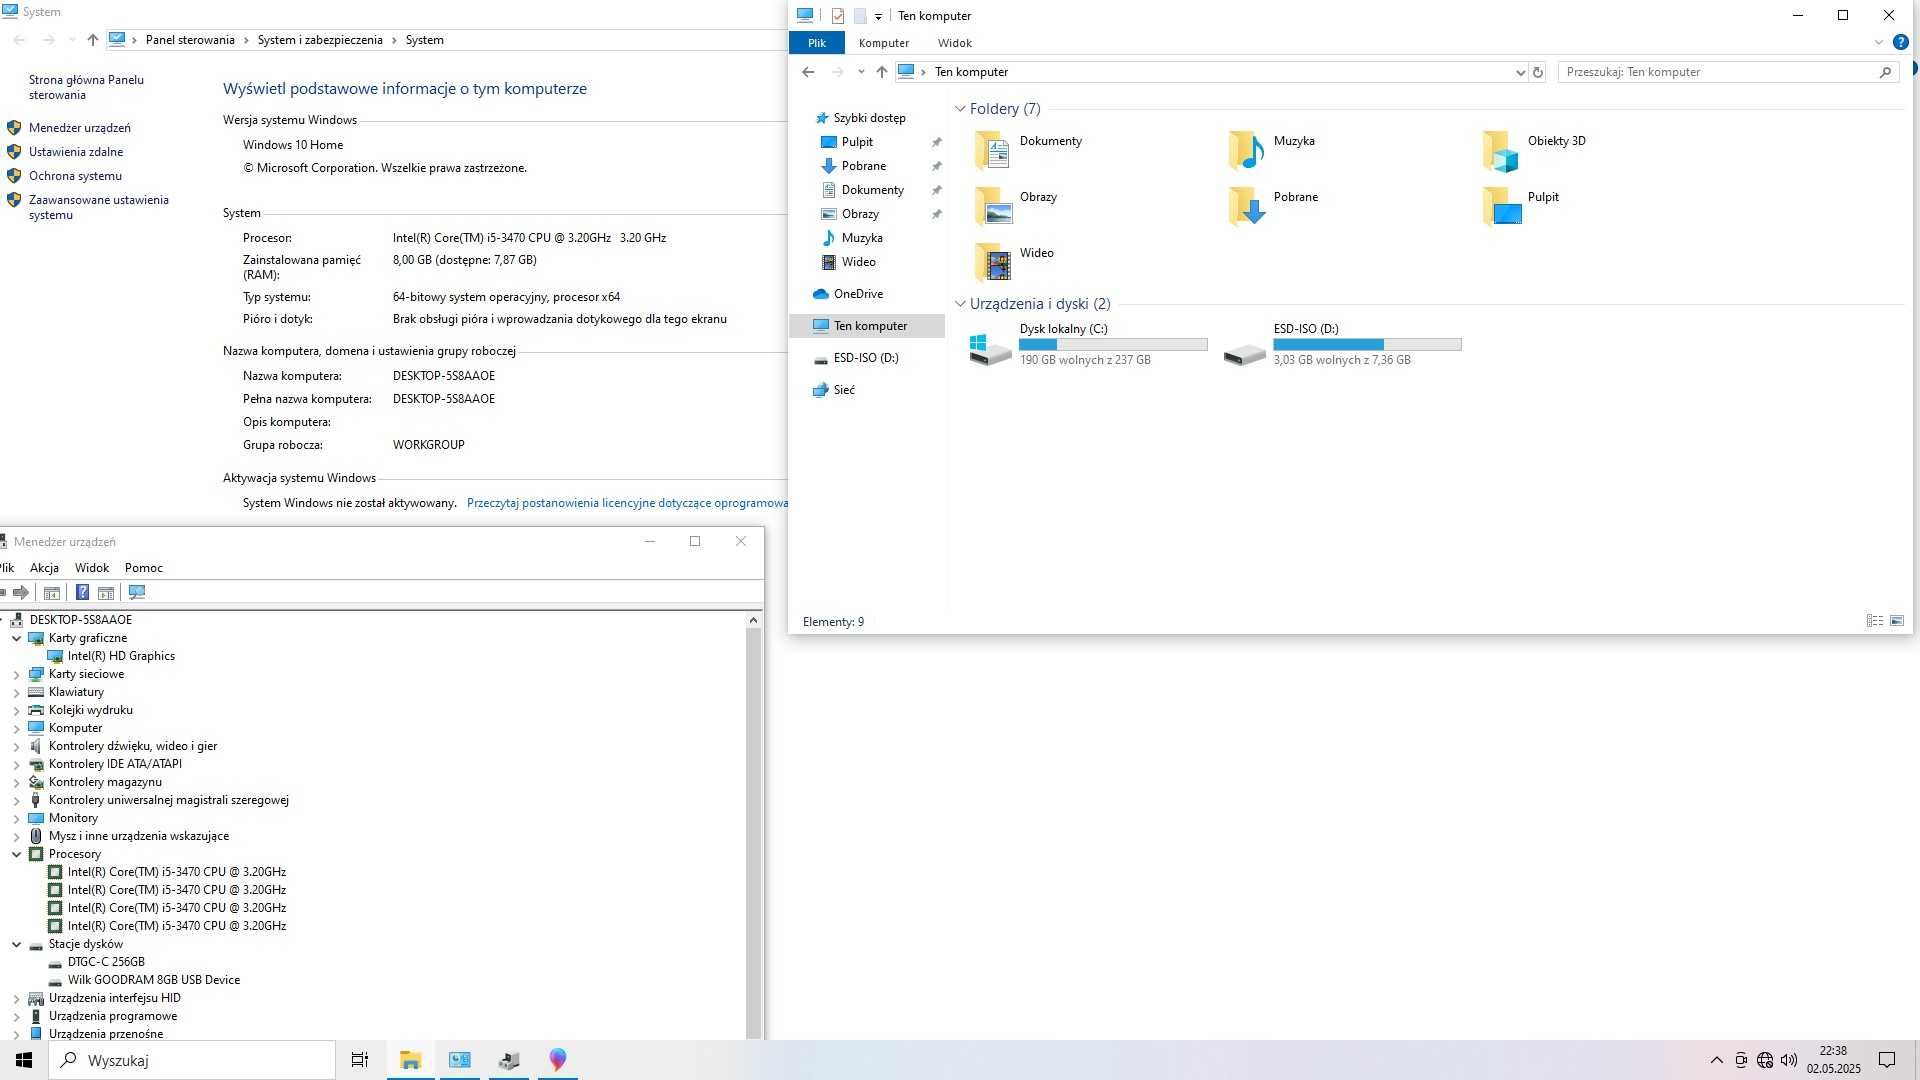Open Akcja menu in Menedżer urządzeń
The image size is (1920, 1080).
click(x=44, y=568)
